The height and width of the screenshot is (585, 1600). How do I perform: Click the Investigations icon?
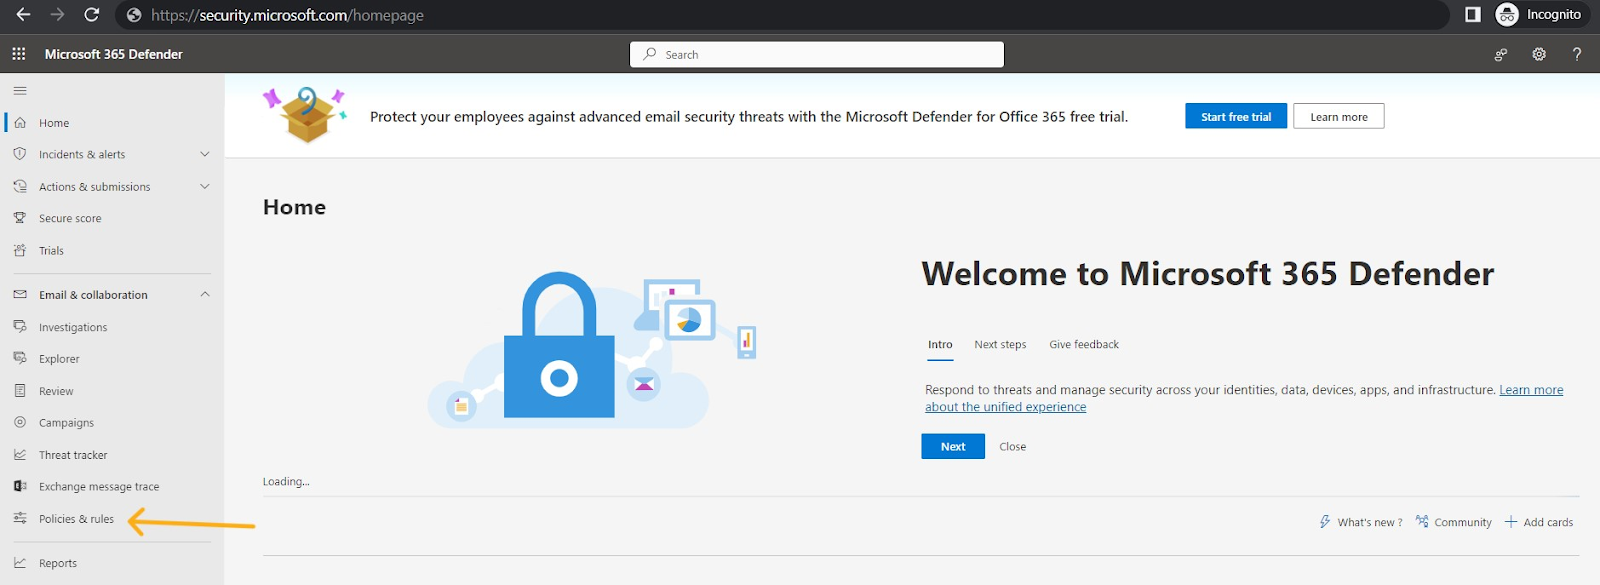coord(20,327)
